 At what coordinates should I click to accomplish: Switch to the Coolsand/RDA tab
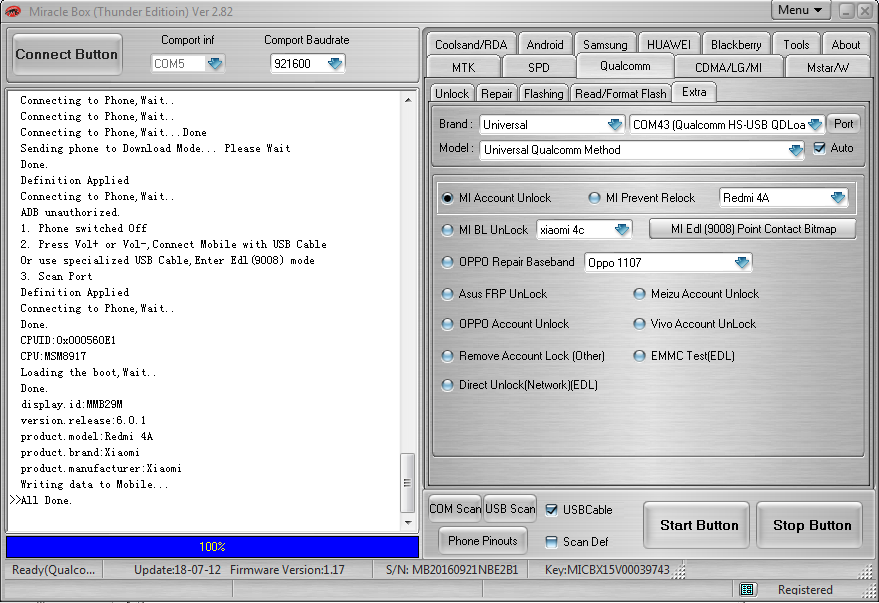pyautogui.click(x=471, y=44)
